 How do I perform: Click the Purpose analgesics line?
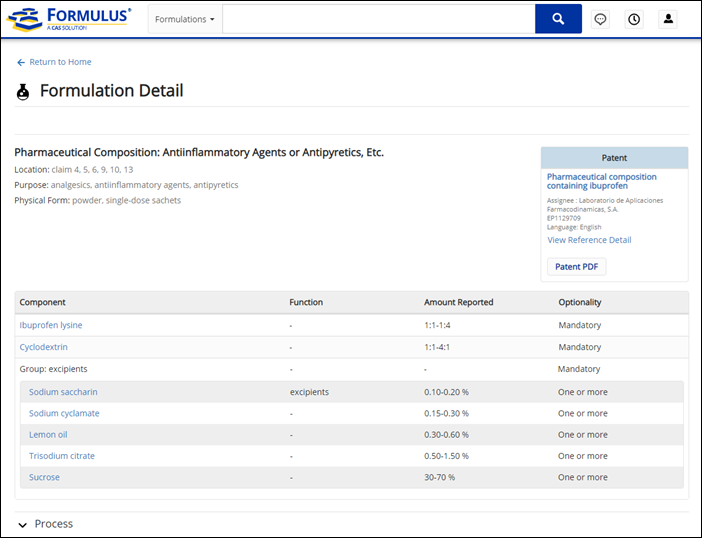pos(126,185)
